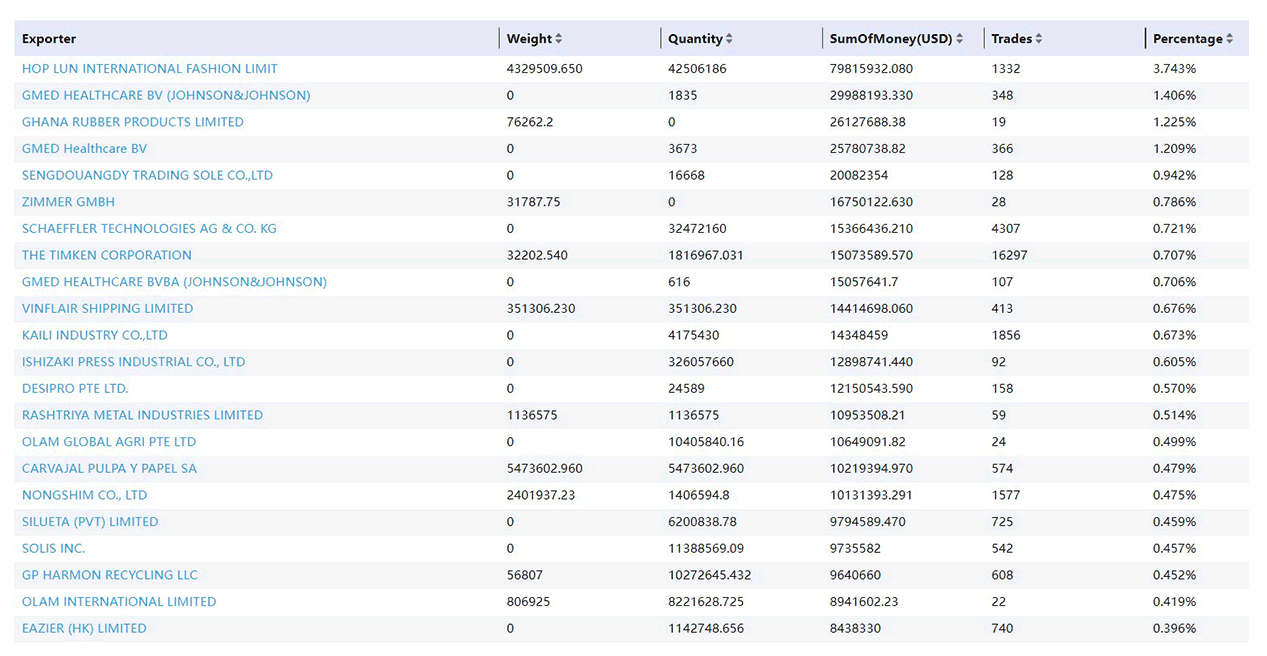1267x656 pixels.
Task: Click the KAILI INDUSTRY CO.,LTD link
Action: 95,335
